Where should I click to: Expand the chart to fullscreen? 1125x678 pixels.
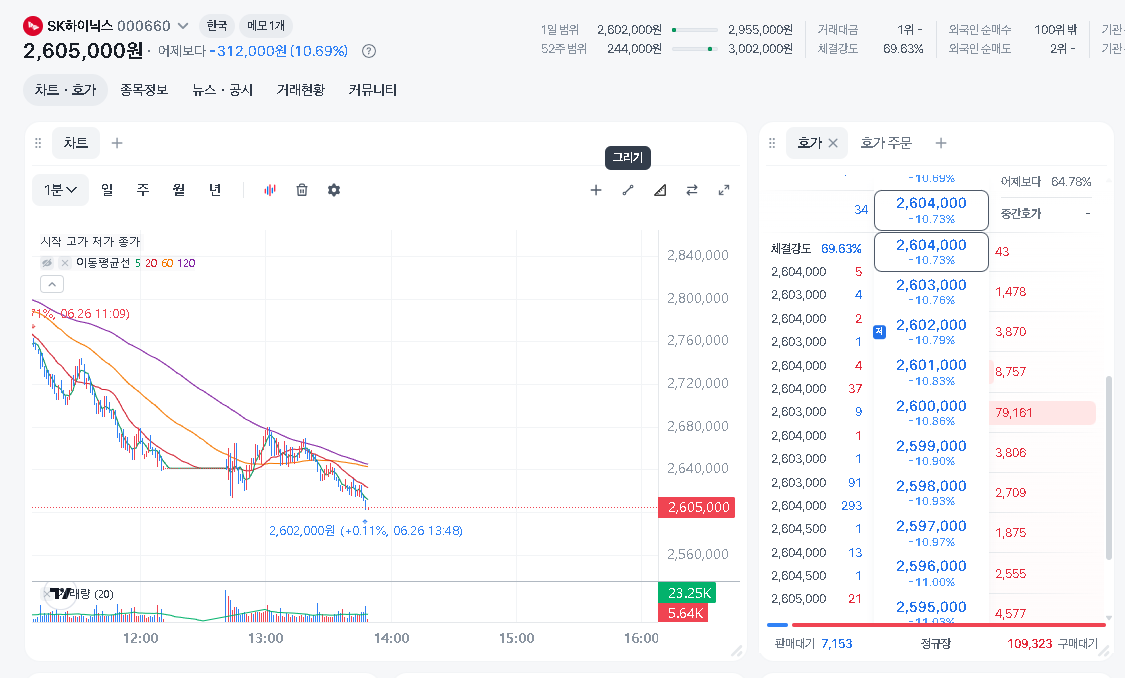pyautogui.click(x=724, y=190)
